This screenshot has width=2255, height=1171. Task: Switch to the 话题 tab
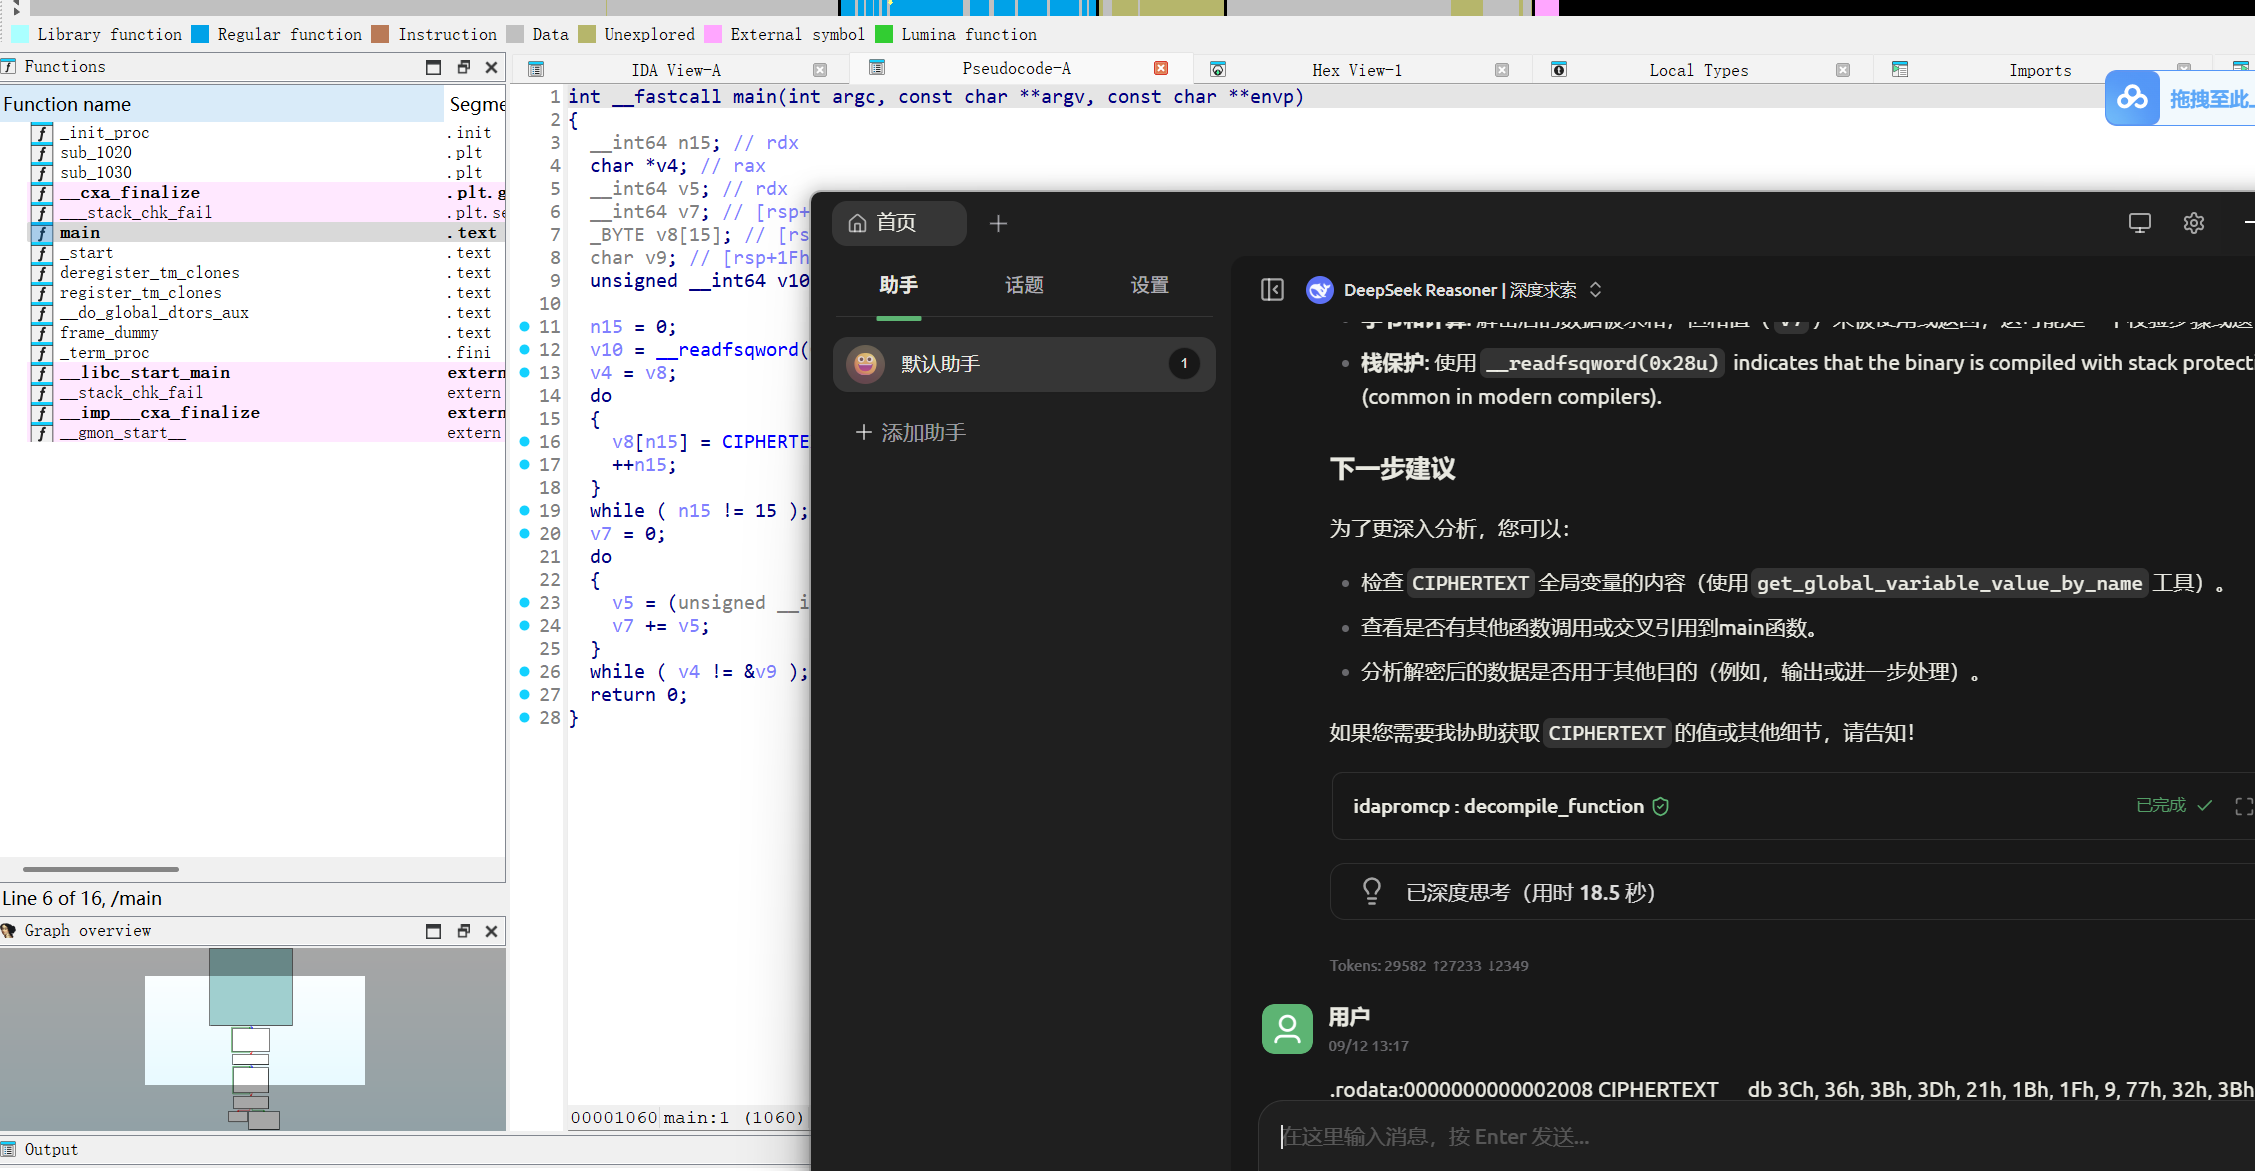pyautogui.click(x=1024, y=285)
